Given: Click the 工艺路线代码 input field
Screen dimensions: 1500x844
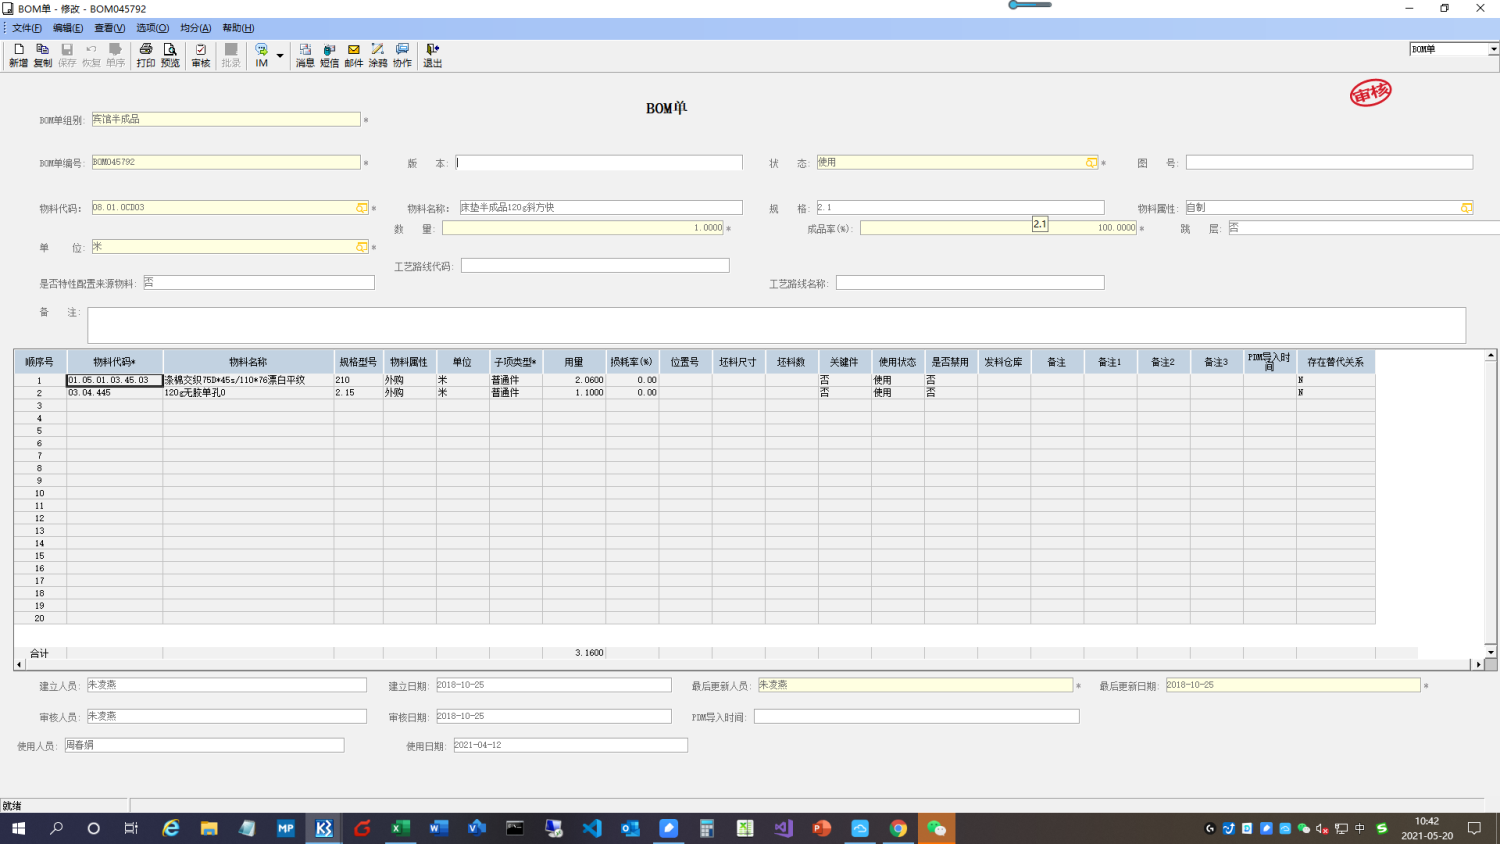Looking at the screenshot, I should pos(595,266).
